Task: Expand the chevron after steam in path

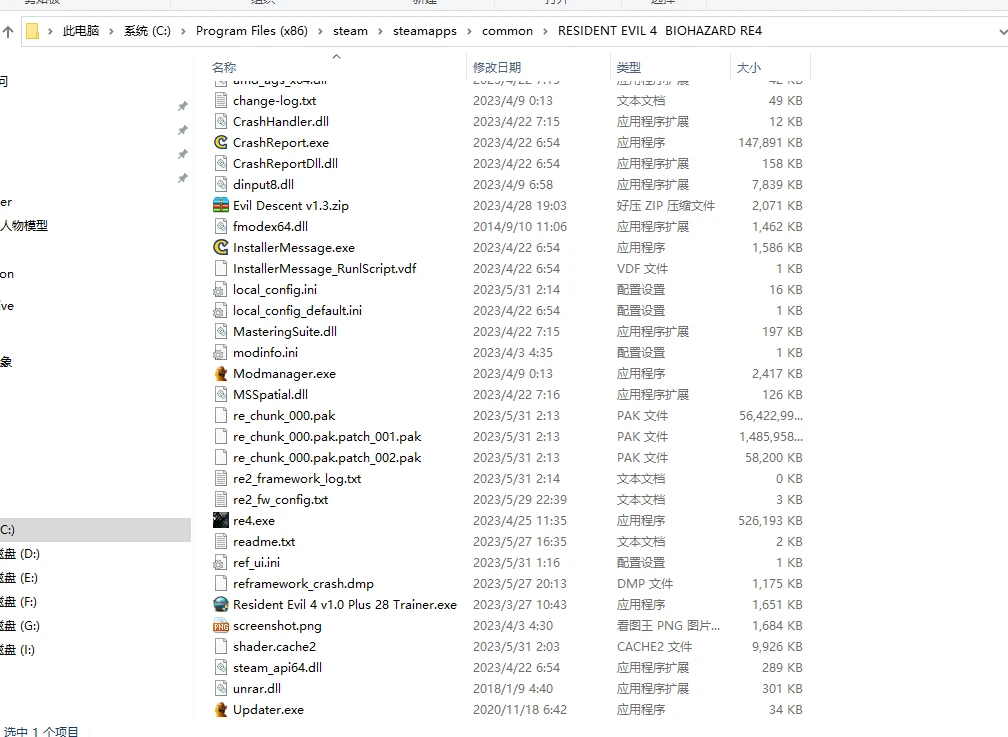Action: click(380, 31)
